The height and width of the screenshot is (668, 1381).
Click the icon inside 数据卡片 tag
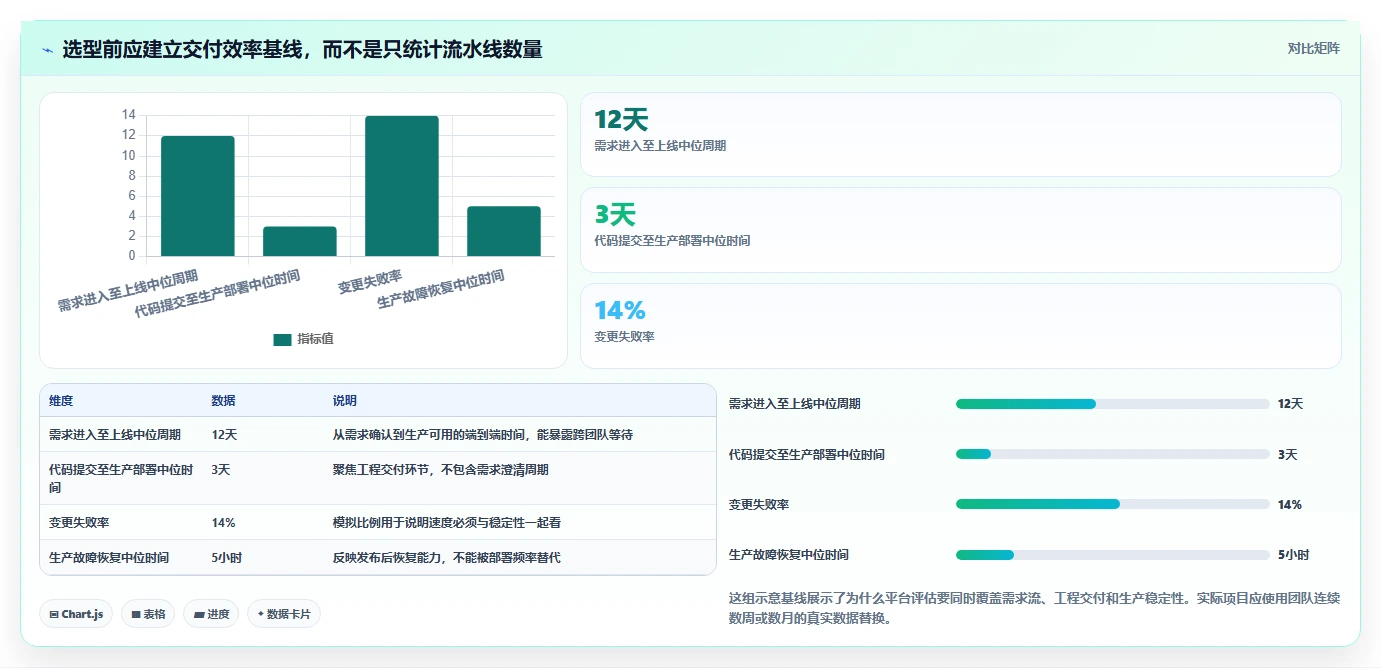coord(260,614)
